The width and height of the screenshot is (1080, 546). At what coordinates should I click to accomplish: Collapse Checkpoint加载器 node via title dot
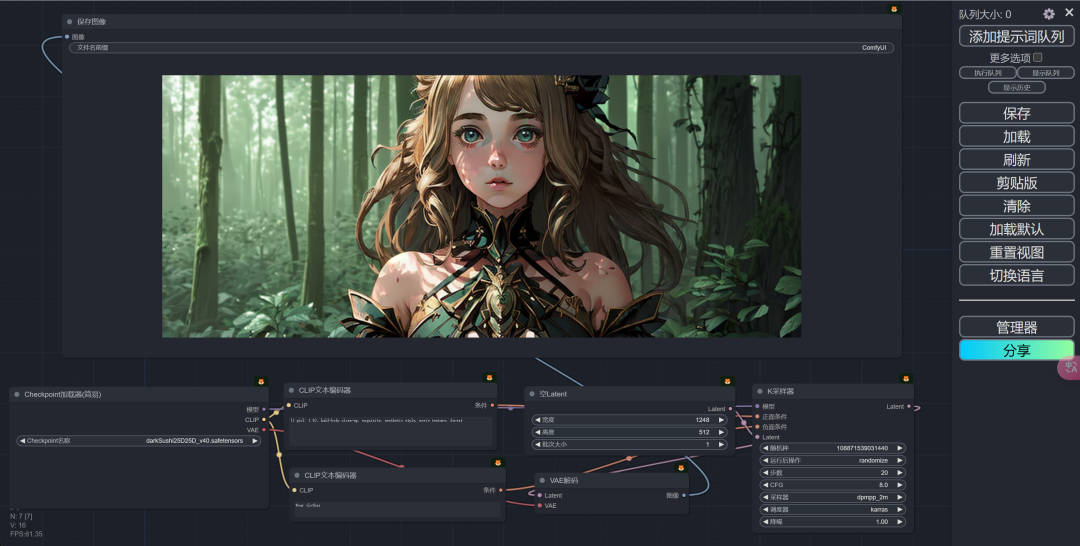point(17,395)
